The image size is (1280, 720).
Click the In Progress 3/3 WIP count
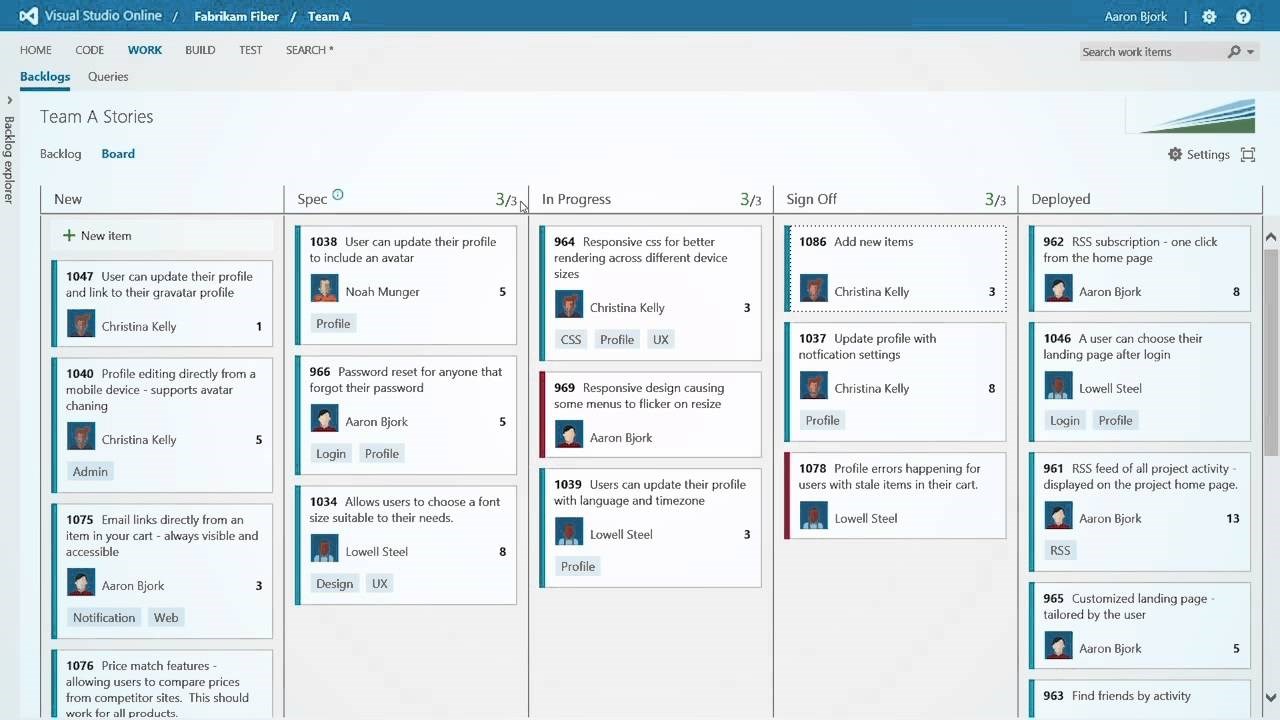pos(750,200)
